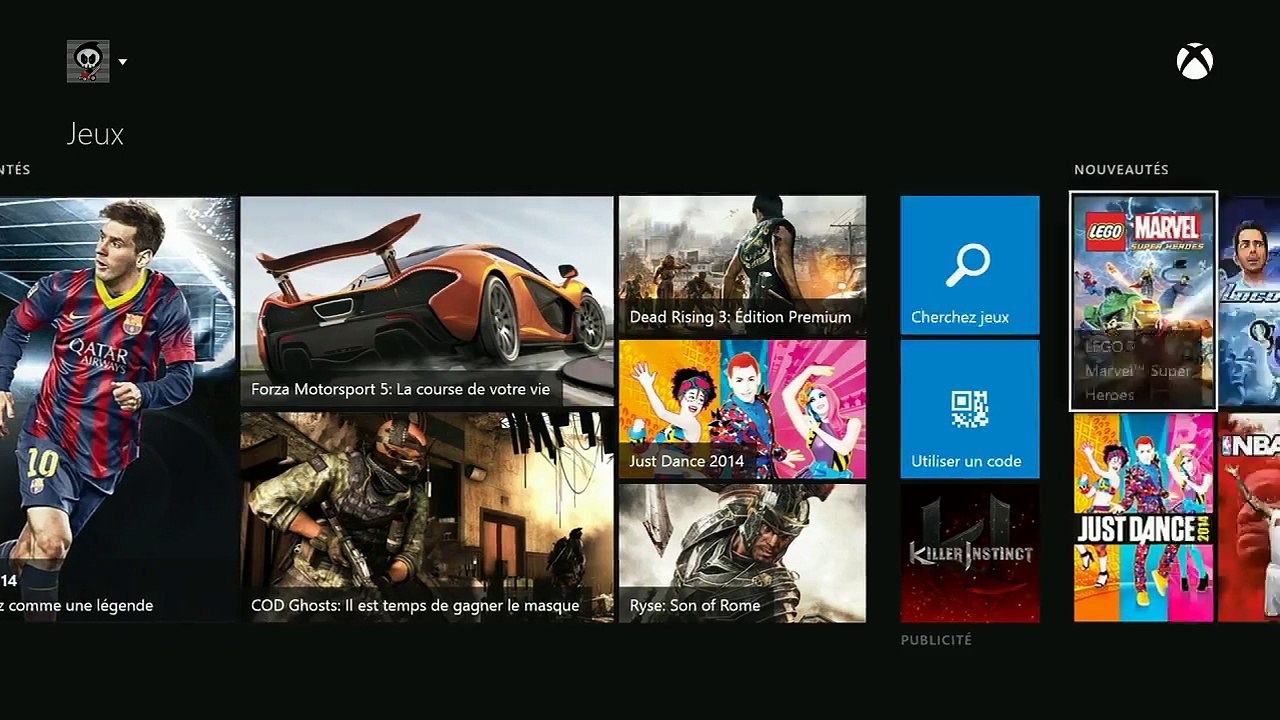
Task: Select Dead Rising 3: Édition Premium tile
Action: 742,265
